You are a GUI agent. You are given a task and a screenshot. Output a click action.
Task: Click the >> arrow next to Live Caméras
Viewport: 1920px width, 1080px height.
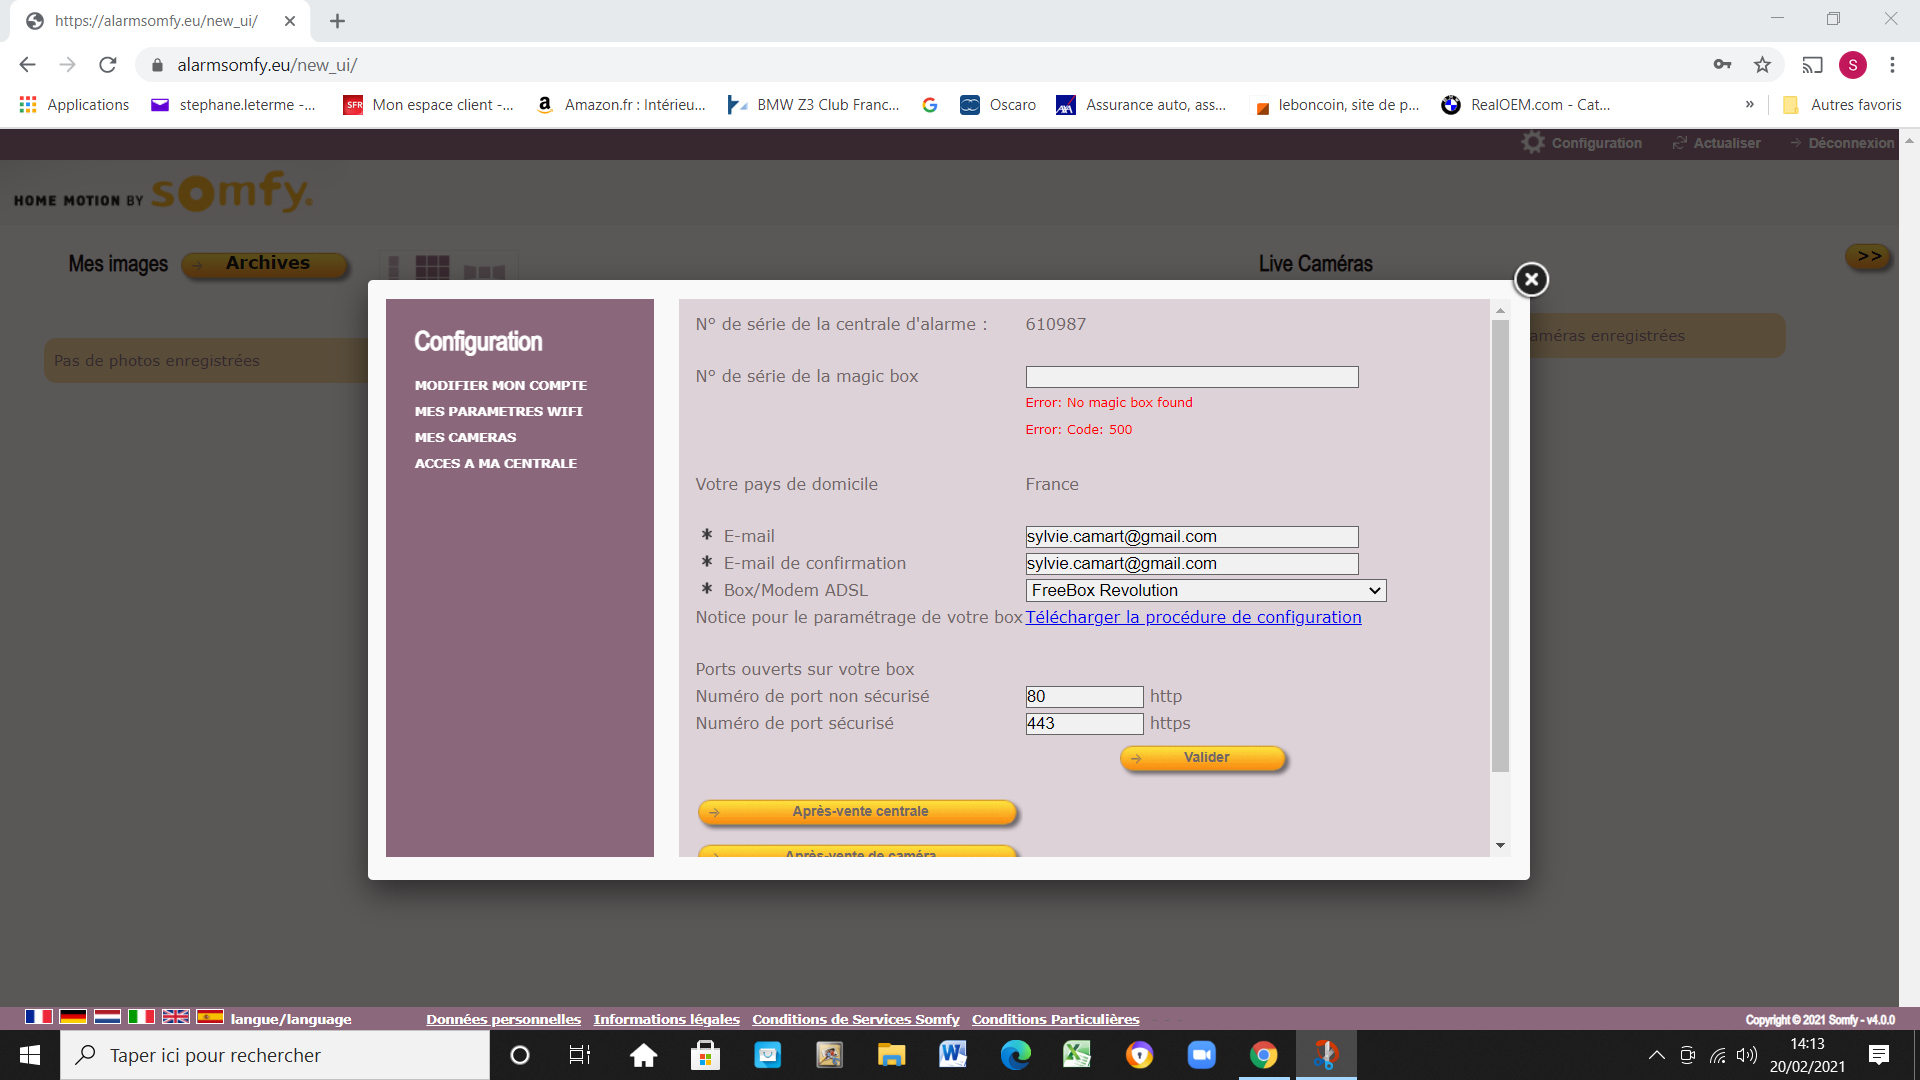(x=1868, y=257)
